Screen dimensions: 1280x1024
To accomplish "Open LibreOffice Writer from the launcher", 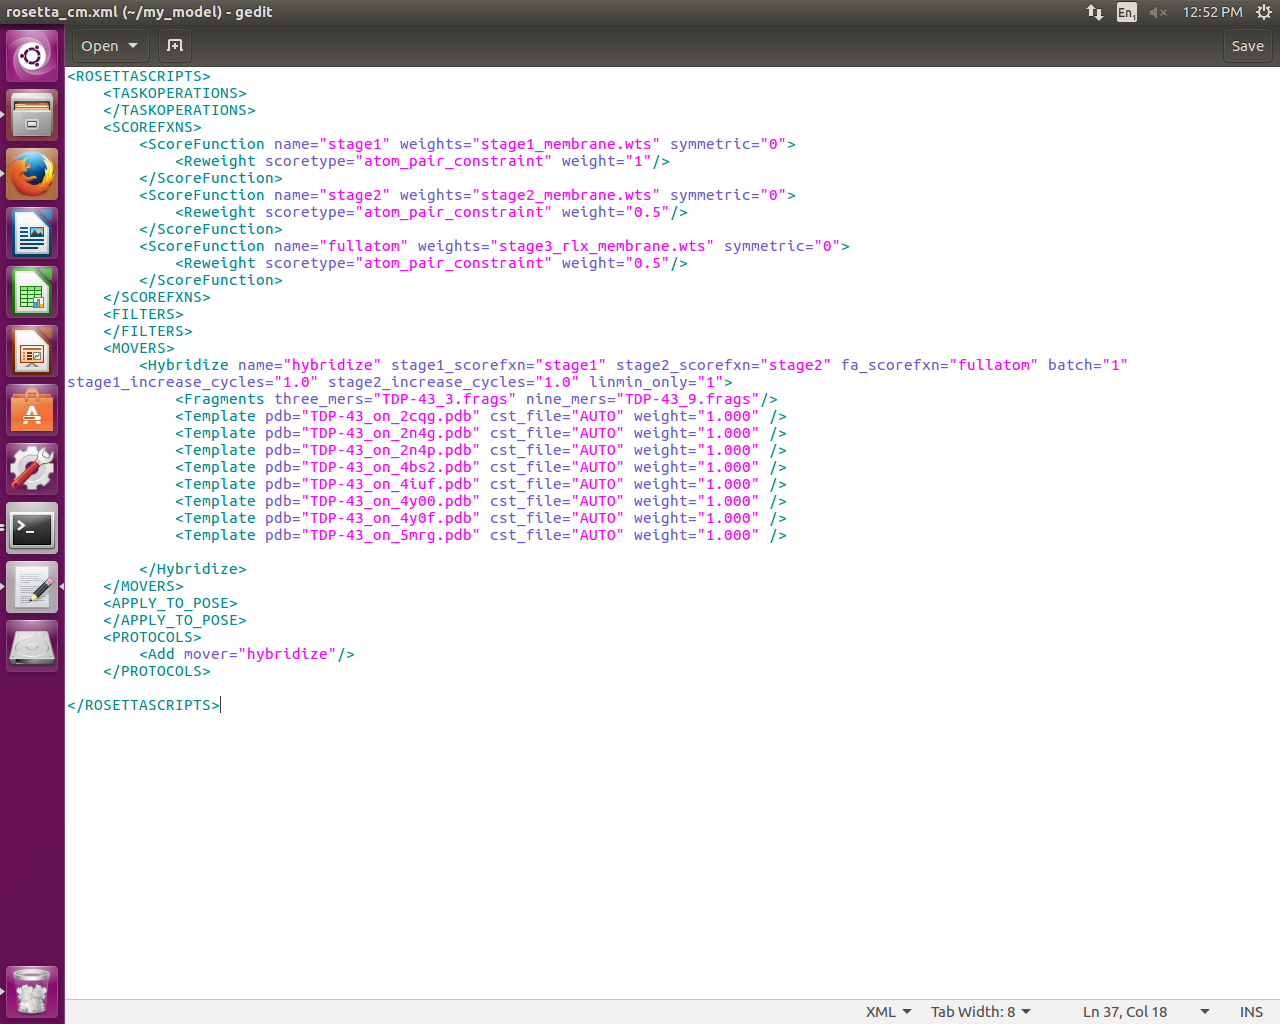I will pyautogui.click(x=32, y=234).
